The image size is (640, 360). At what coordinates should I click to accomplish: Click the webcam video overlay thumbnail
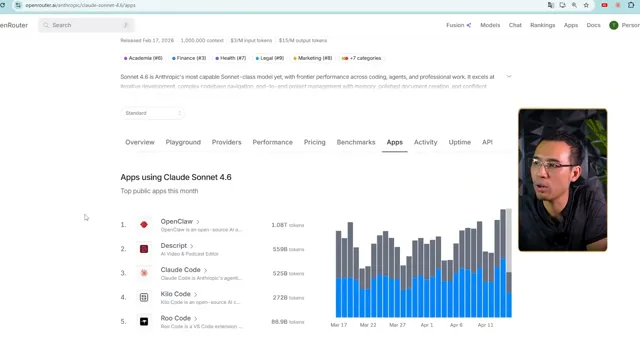point(562,180)
